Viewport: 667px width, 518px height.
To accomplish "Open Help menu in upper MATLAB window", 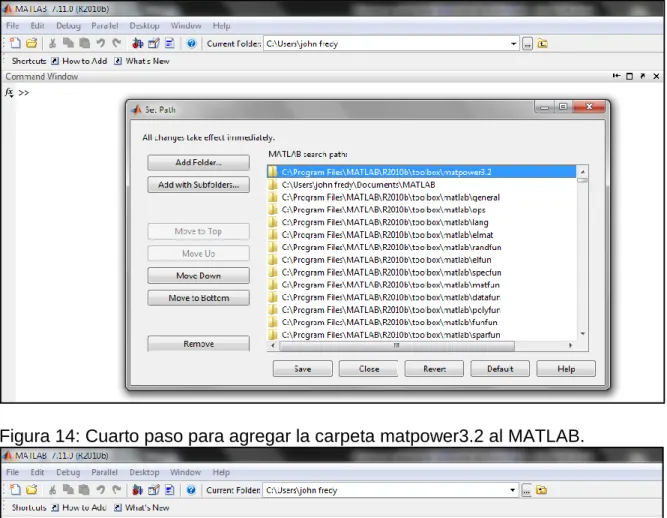I will [221, 26].
